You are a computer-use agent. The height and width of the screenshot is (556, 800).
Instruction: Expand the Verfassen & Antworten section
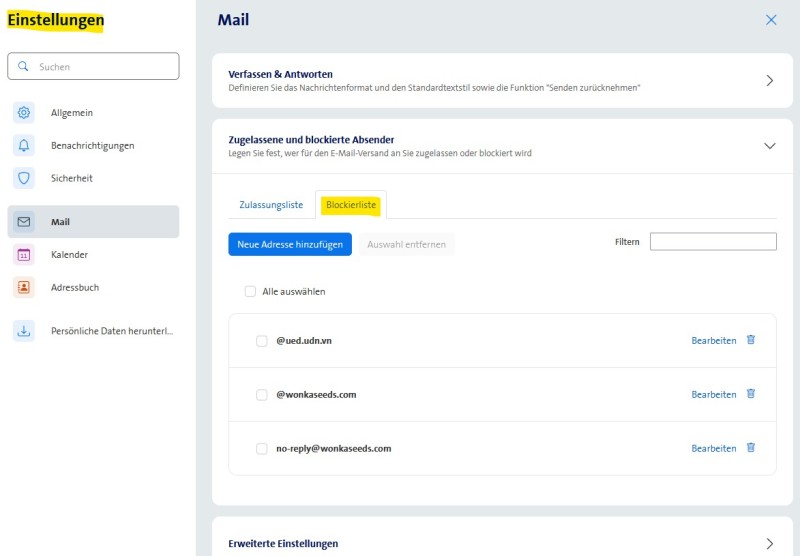point(769,80)
